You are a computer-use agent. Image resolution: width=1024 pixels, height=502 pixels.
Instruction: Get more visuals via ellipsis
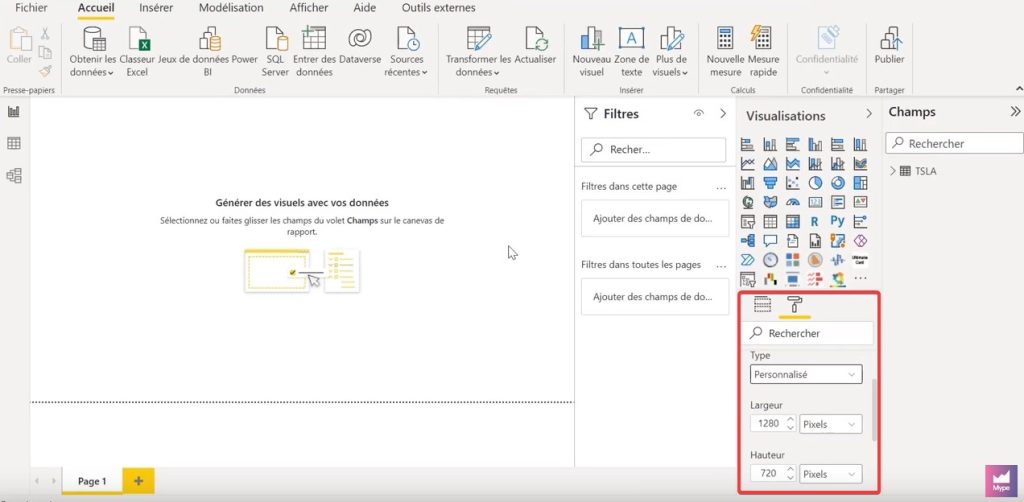click(x=860, y=279)
